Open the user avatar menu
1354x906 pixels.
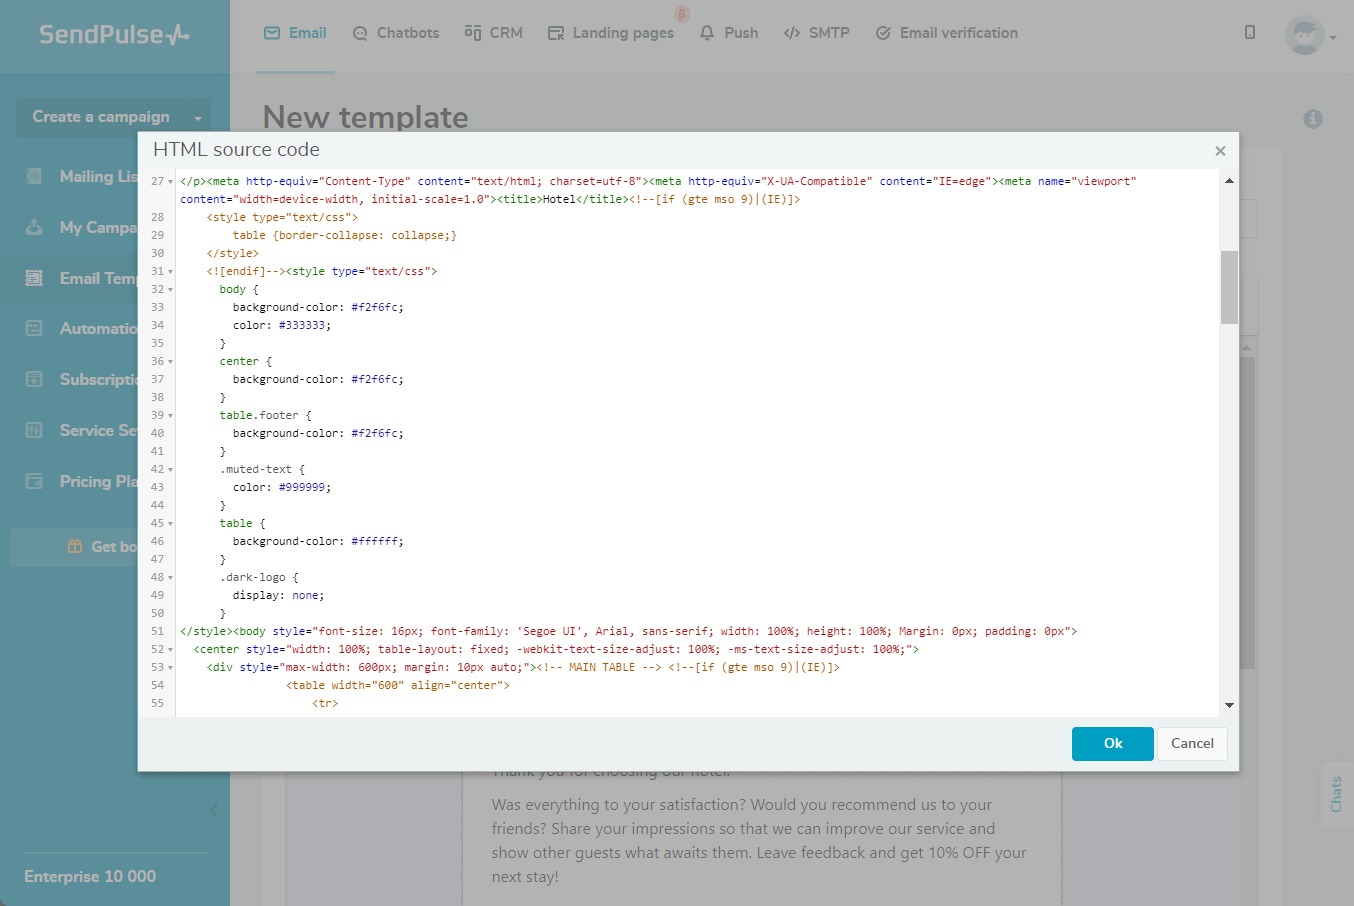pyautogui.click(x=1305, y=36)
